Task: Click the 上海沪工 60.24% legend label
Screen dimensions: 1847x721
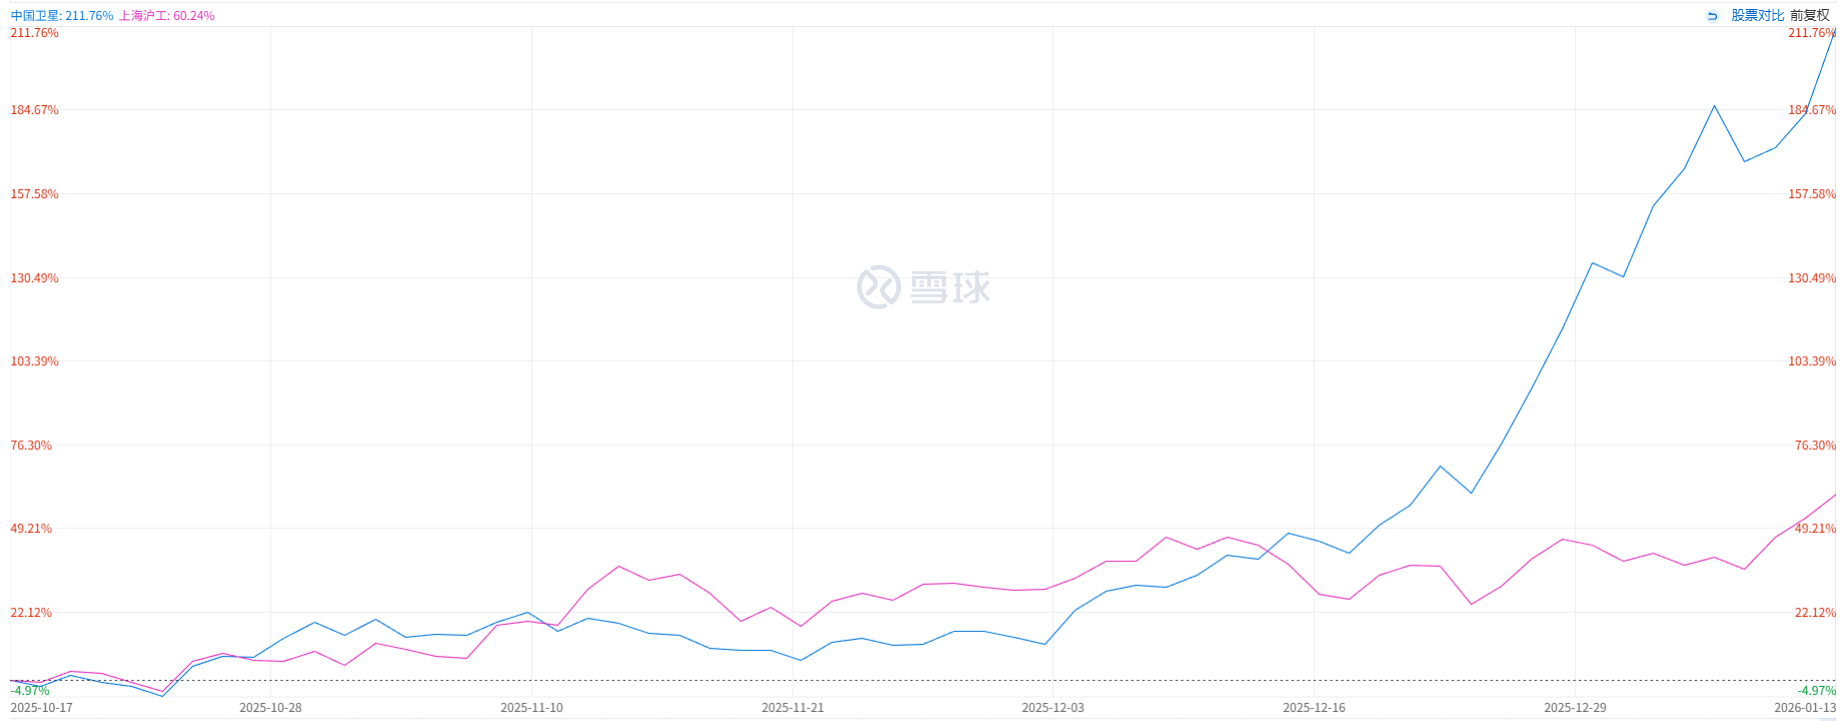Action: (x=166, y=16)
